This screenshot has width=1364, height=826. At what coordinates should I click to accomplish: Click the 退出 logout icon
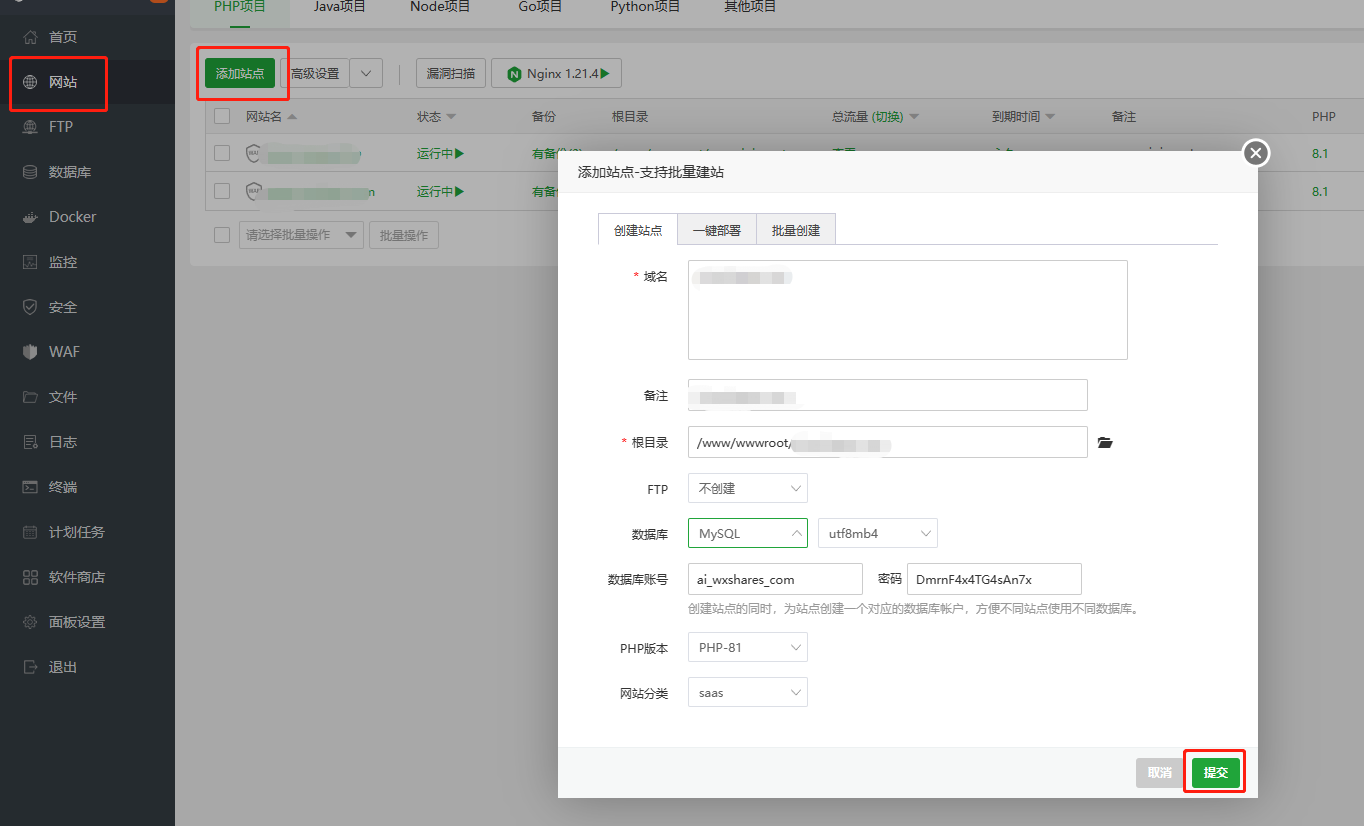click(x=30, y=667)
